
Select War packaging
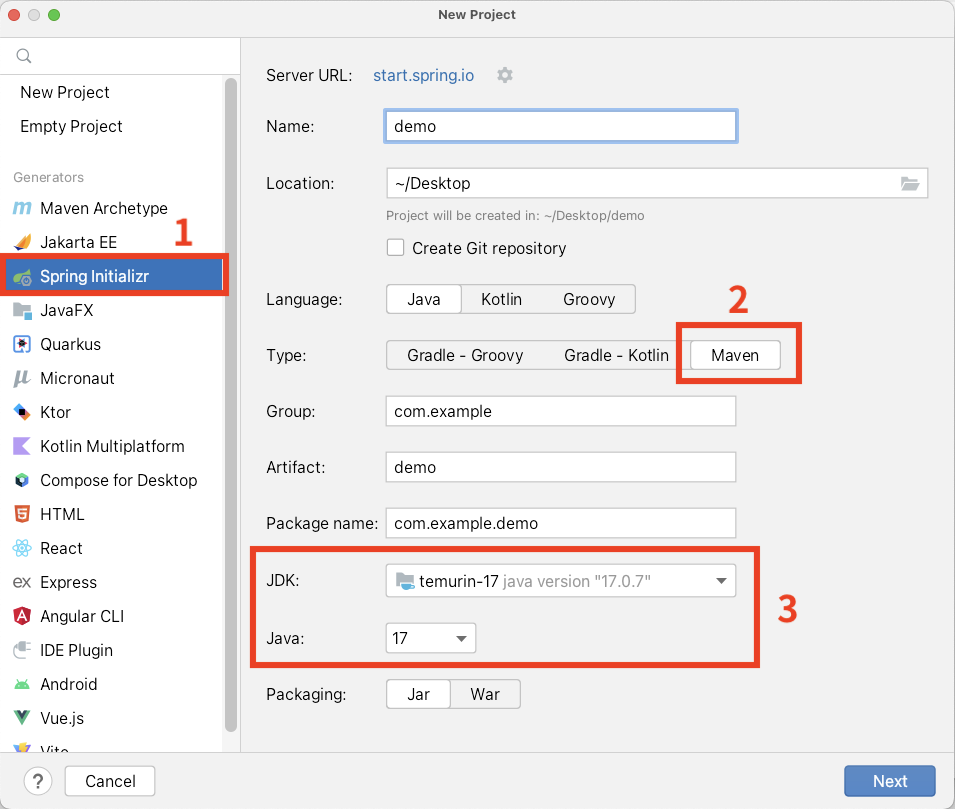[485, 694]
